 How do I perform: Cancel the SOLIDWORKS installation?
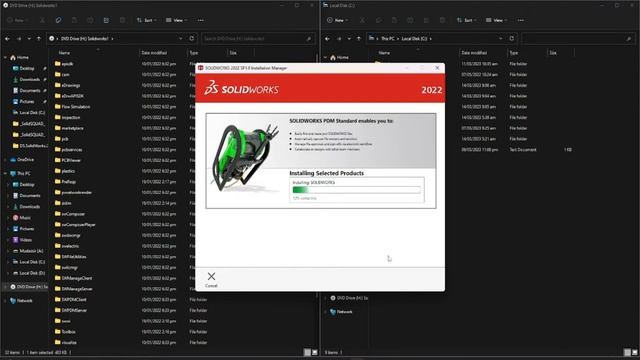coord(211,280)
